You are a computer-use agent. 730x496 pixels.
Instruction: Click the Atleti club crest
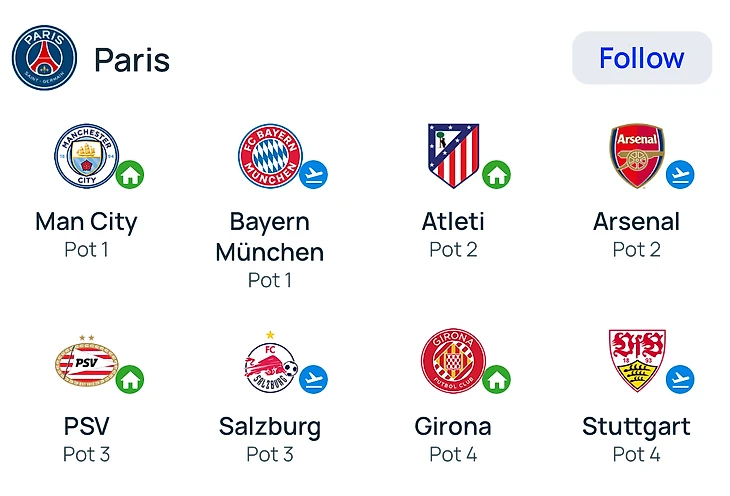click(x=453, y=156)
